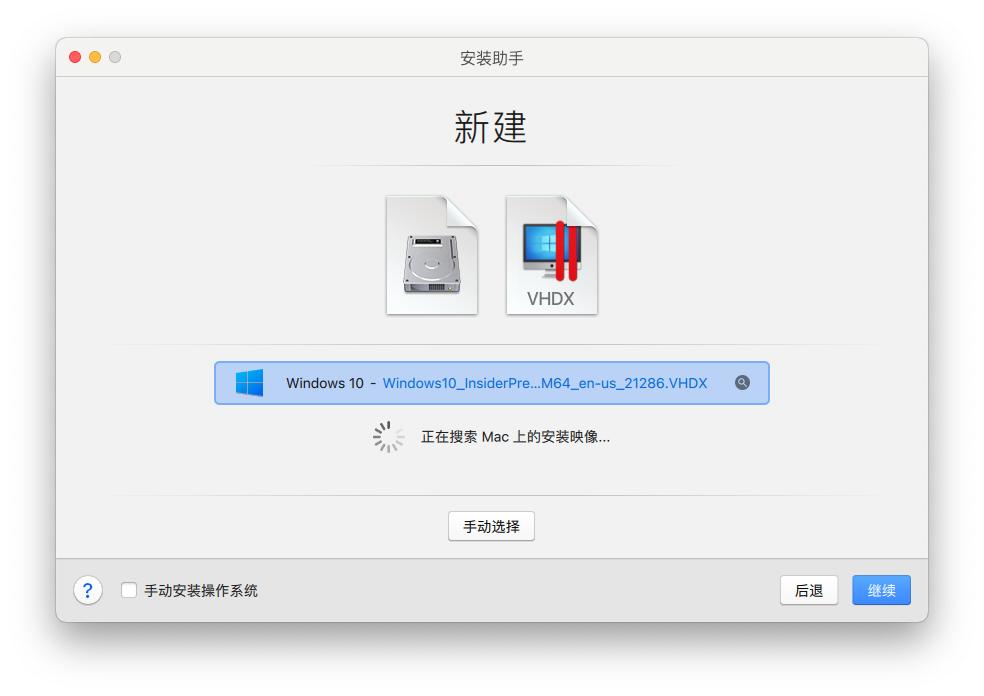984x696 pixels.
Task: Close the window with the red button
Action: pos(75,57)
